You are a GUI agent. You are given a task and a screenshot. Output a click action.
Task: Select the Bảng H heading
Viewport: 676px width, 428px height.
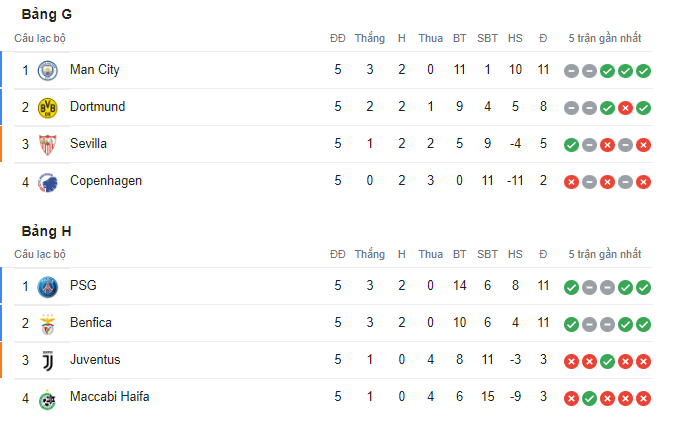46,231
